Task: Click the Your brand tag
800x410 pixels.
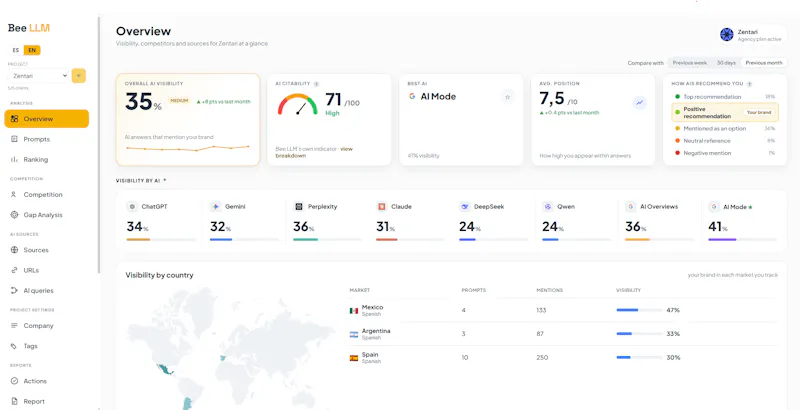Action: 759,112
